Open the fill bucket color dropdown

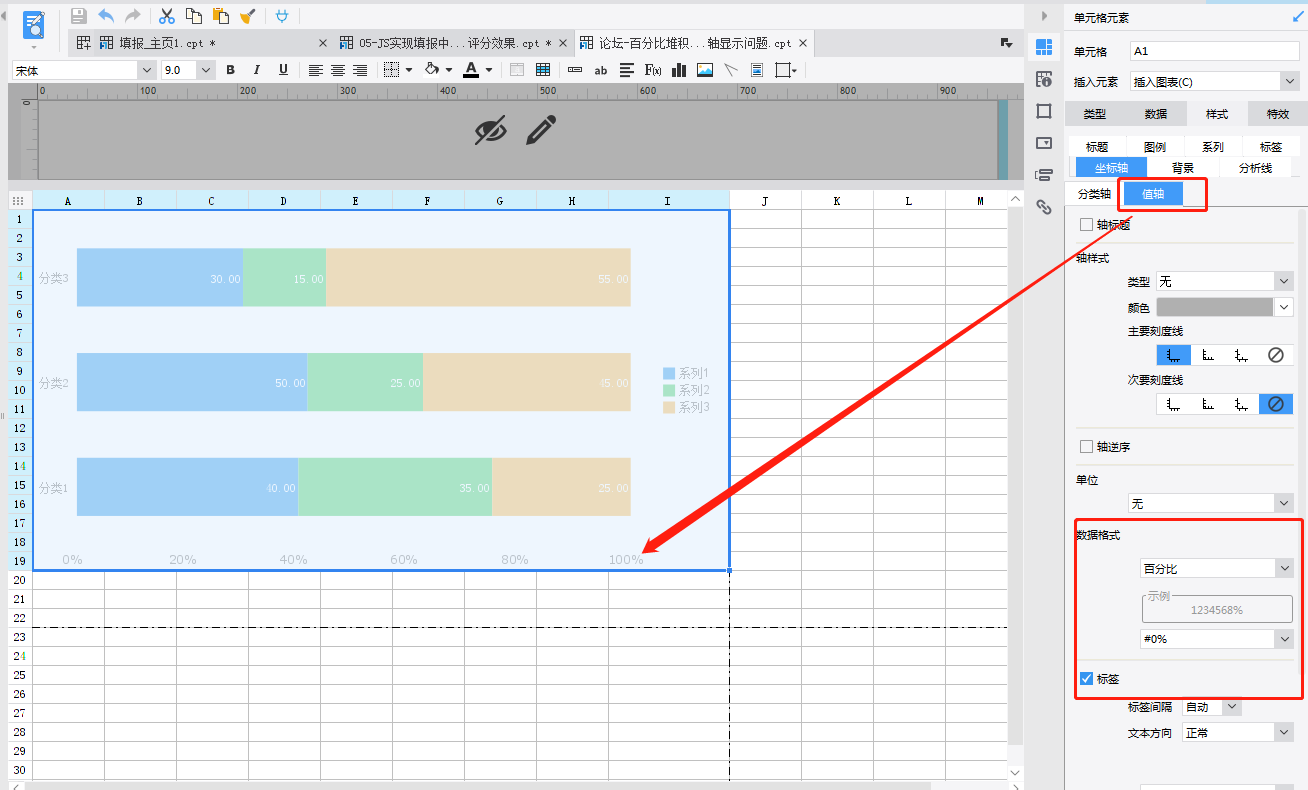click(x=449, y=70)
